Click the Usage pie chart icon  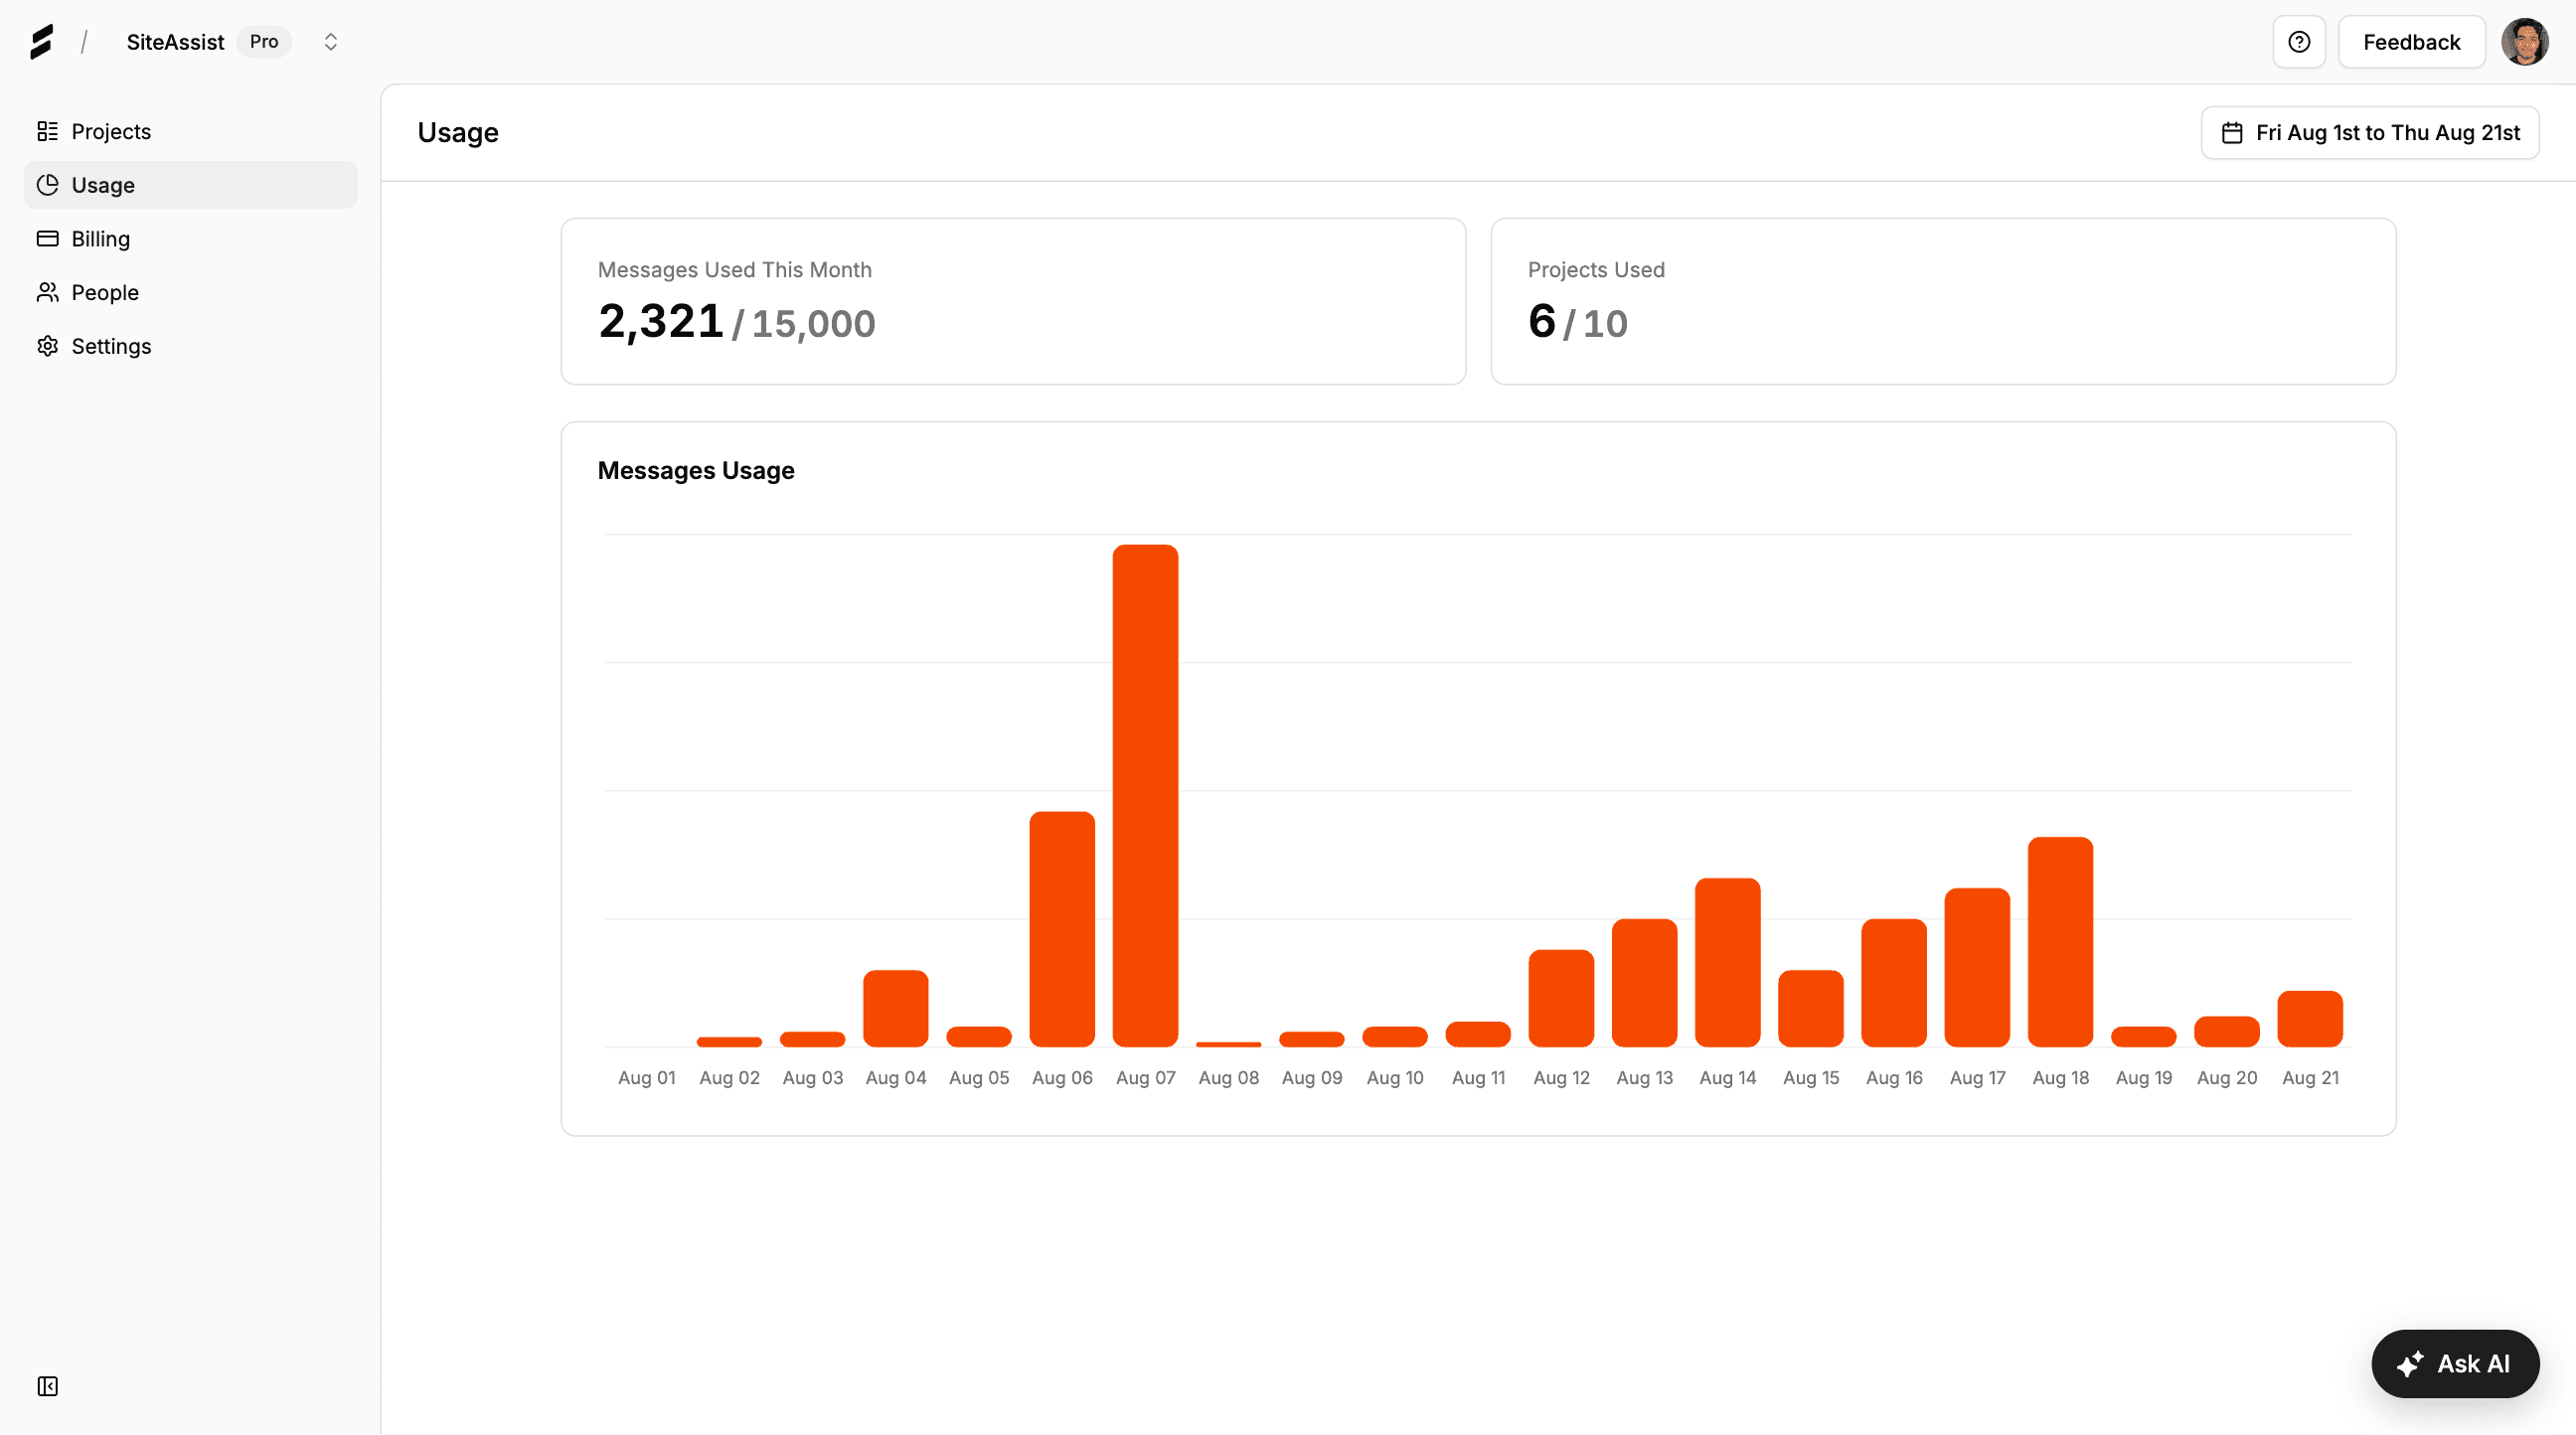47,184
